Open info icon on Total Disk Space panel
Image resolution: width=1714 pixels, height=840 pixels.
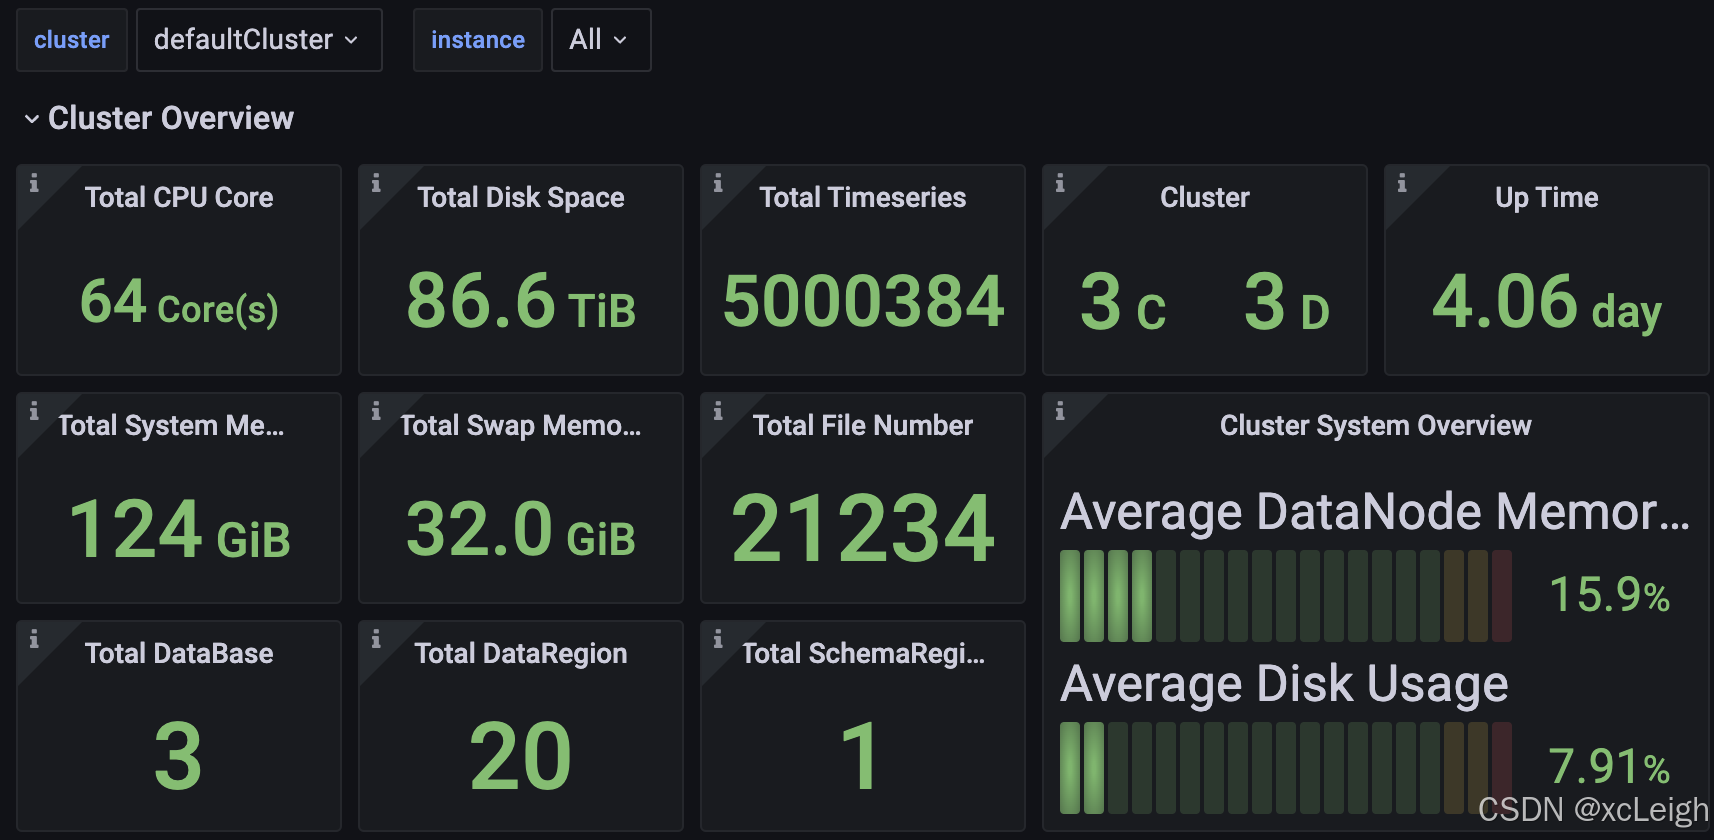pos(376,183)
